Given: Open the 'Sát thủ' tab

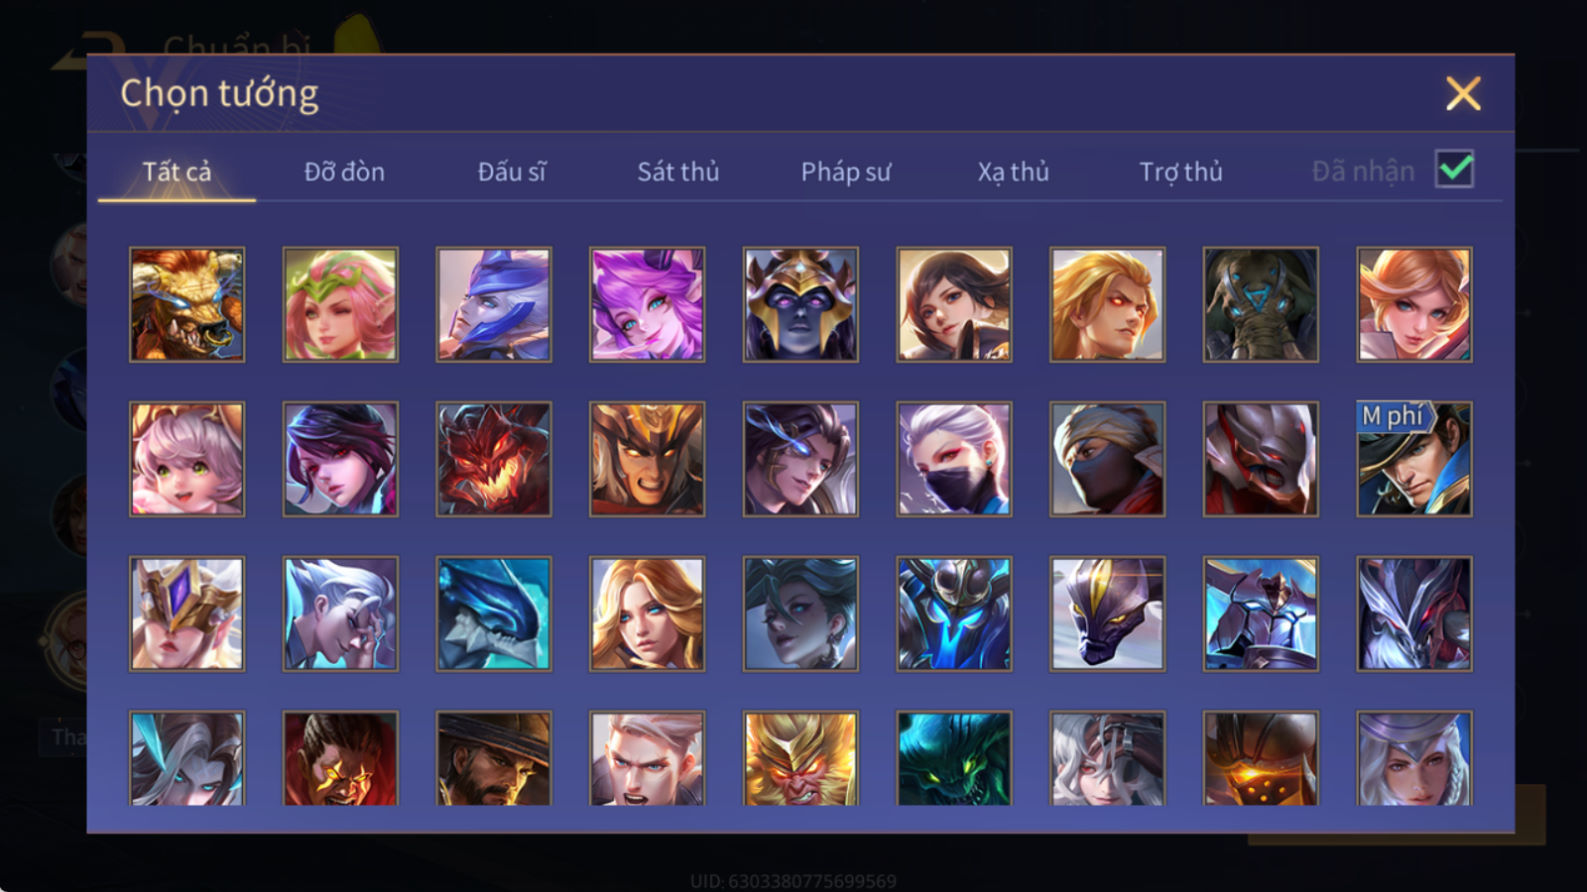Looking at the screenshot, I should pos(678,171).
